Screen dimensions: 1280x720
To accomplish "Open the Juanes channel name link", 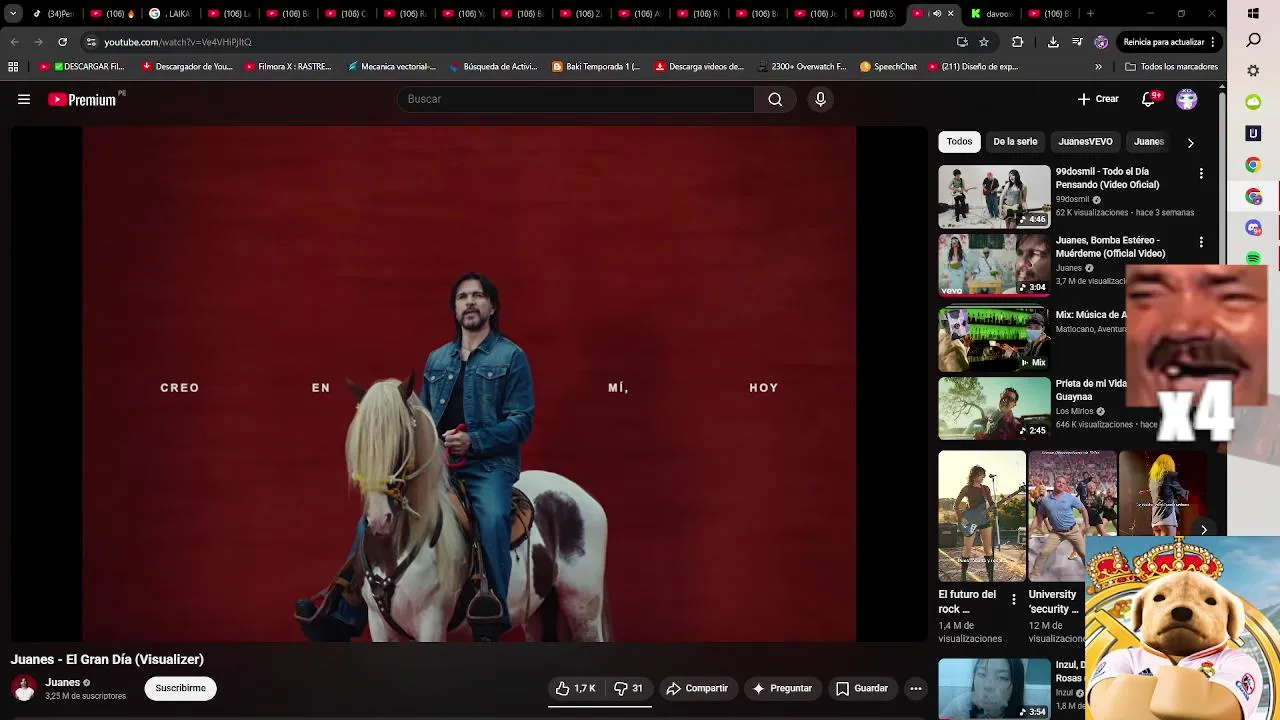I will [62, 682].
